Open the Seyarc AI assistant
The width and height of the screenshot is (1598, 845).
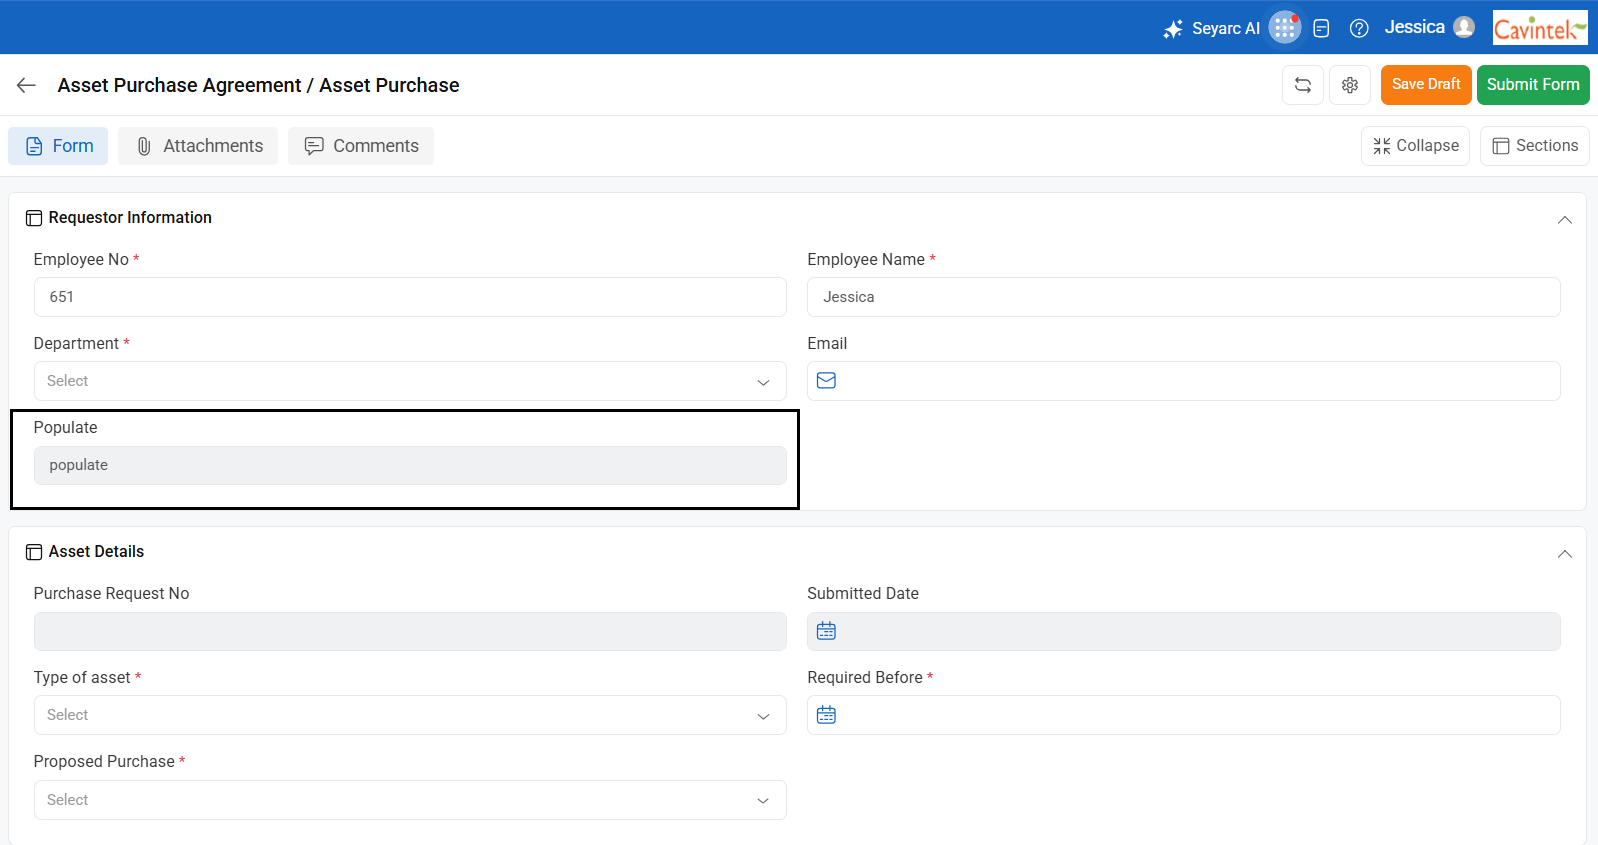[1211, 28]
